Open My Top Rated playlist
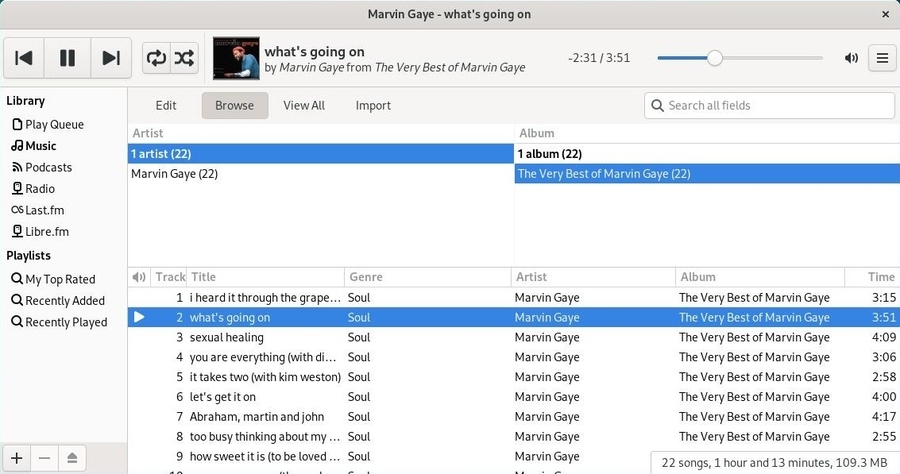Viewport: 900px width, 474px height. click(53, 279)
